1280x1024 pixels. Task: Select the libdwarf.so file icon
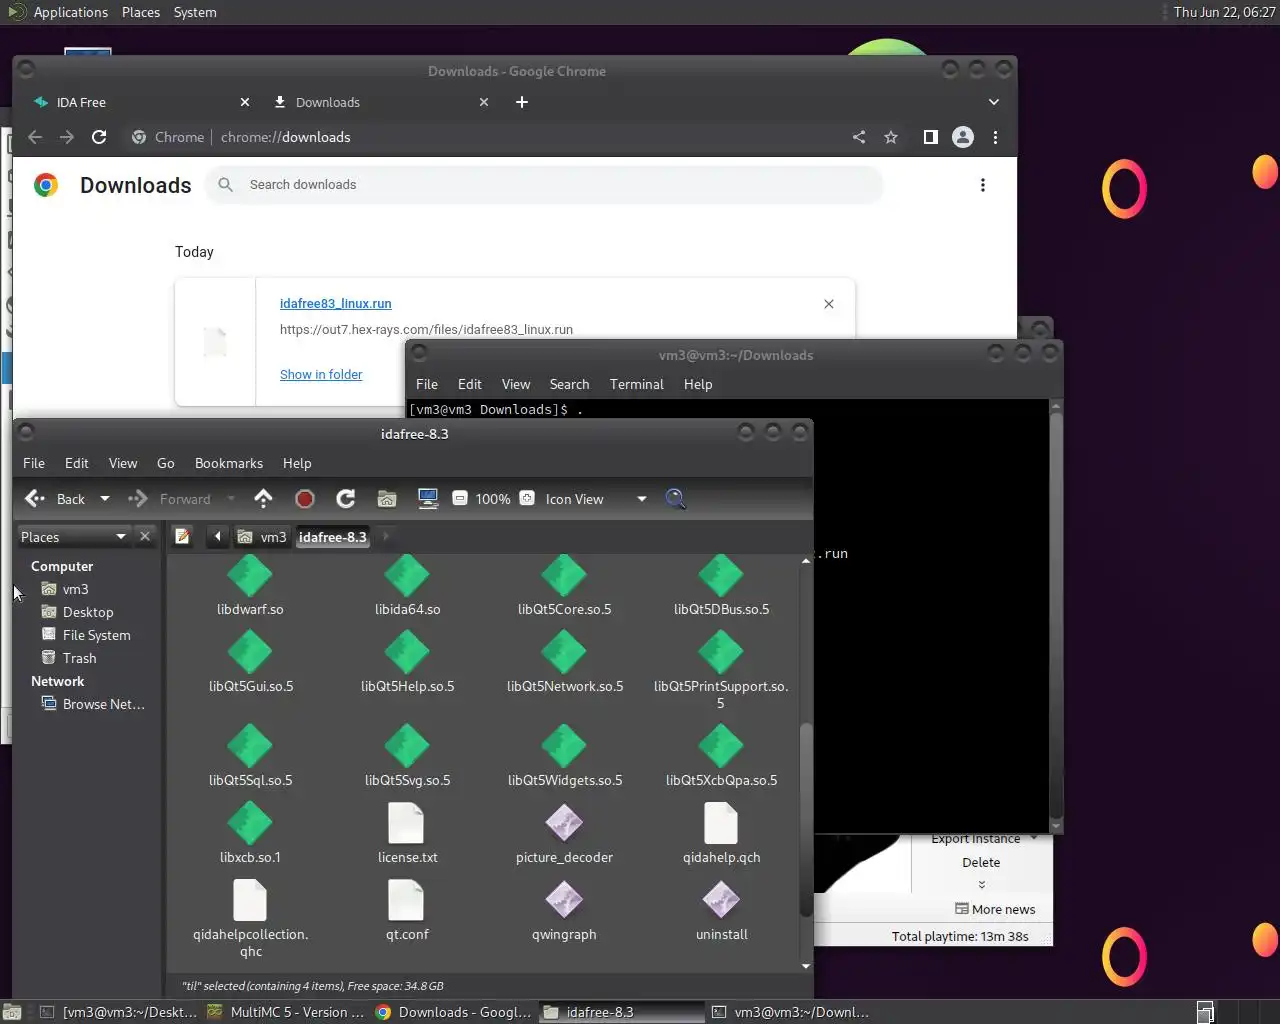coord(250,576)
